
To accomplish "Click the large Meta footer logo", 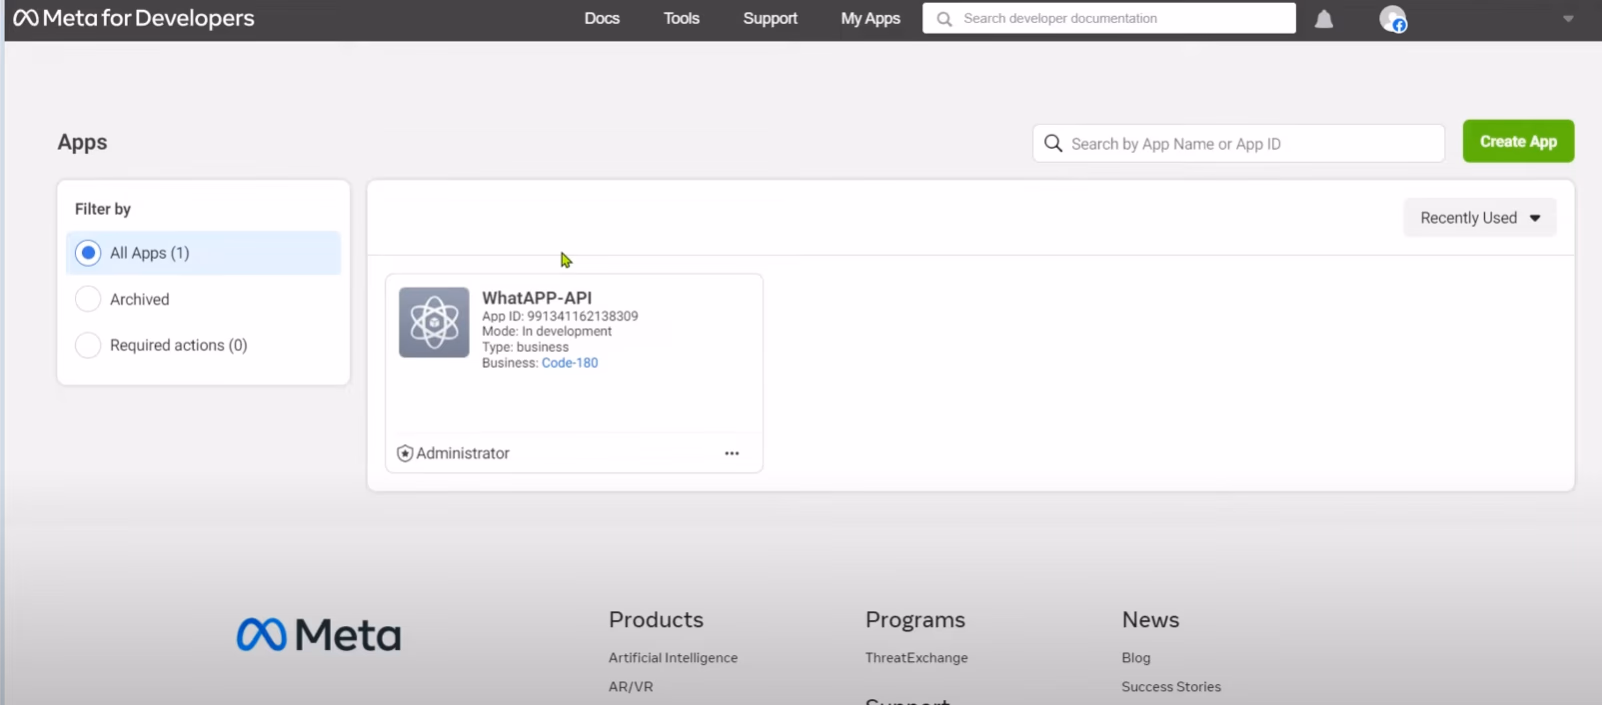I will point(319,635).
